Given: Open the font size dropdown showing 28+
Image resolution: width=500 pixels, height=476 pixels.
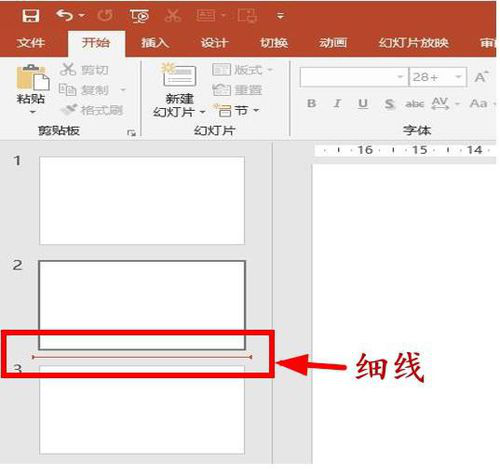Looking at the screenshot, I should (x=459, y=77).
